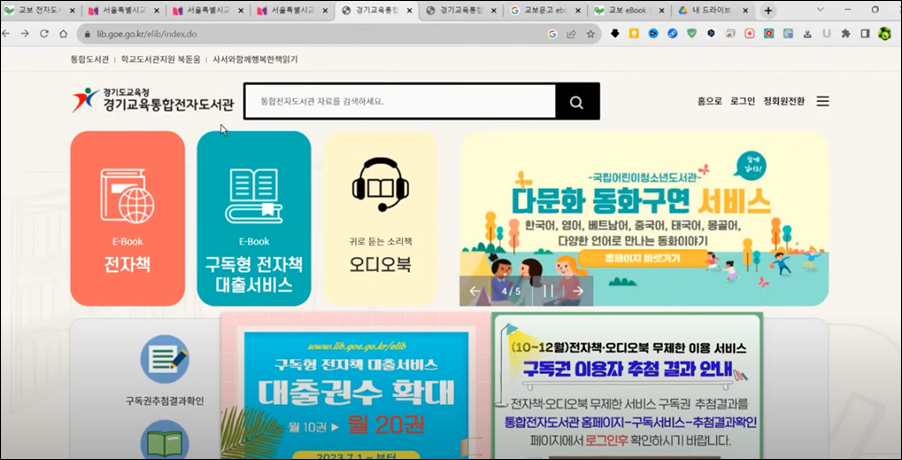Click the search magnifier button
Screen dimensions: 902x460
pyautogui.click(x=577, y=102)
